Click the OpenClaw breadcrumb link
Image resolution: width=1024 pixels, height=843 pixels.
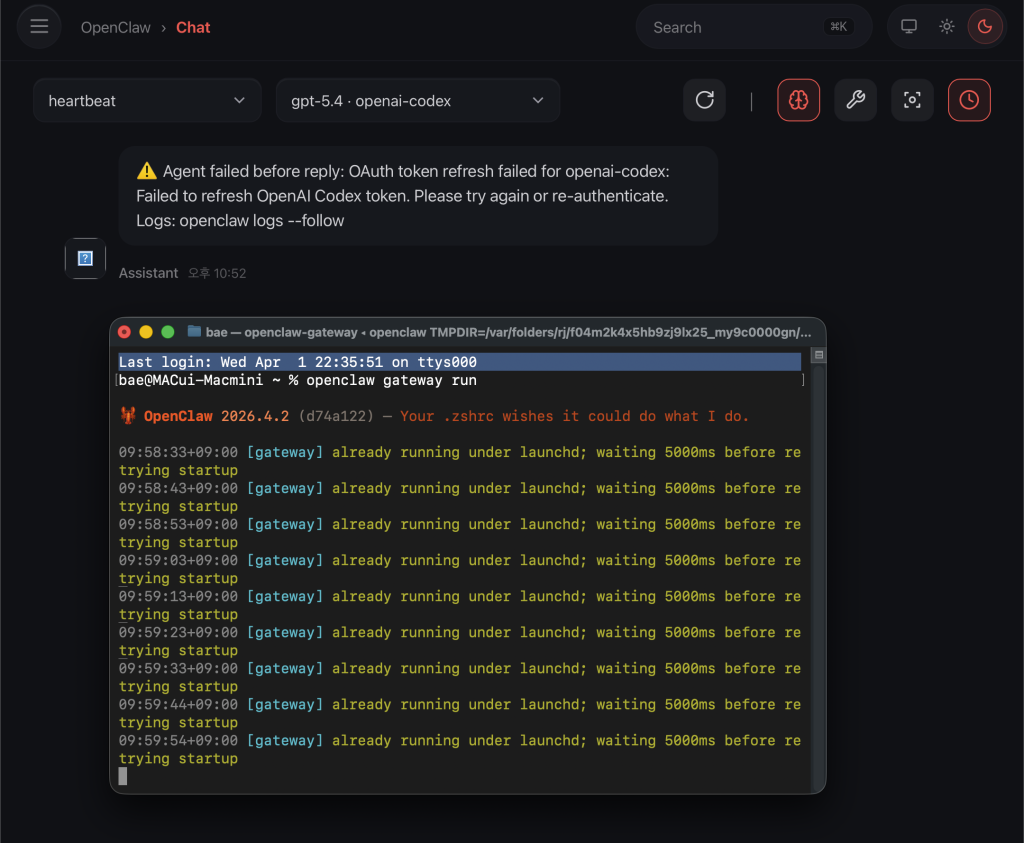pyautogui.click(x=115, y=28)
